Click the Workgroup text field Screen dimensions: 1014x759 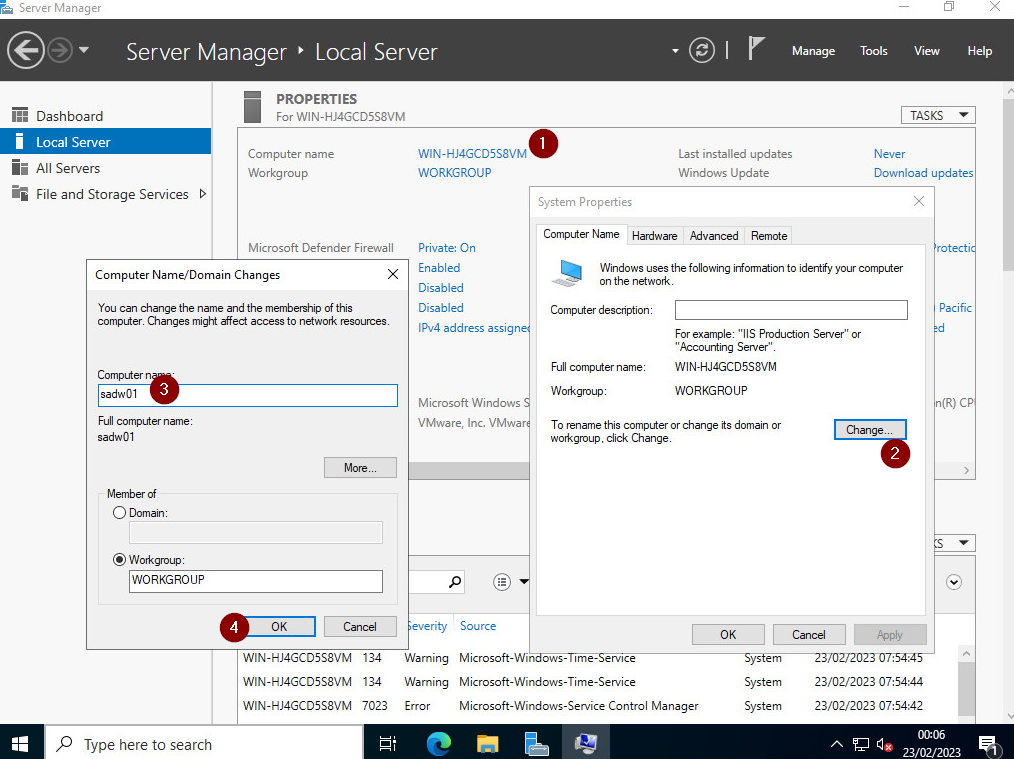(255, 581)
